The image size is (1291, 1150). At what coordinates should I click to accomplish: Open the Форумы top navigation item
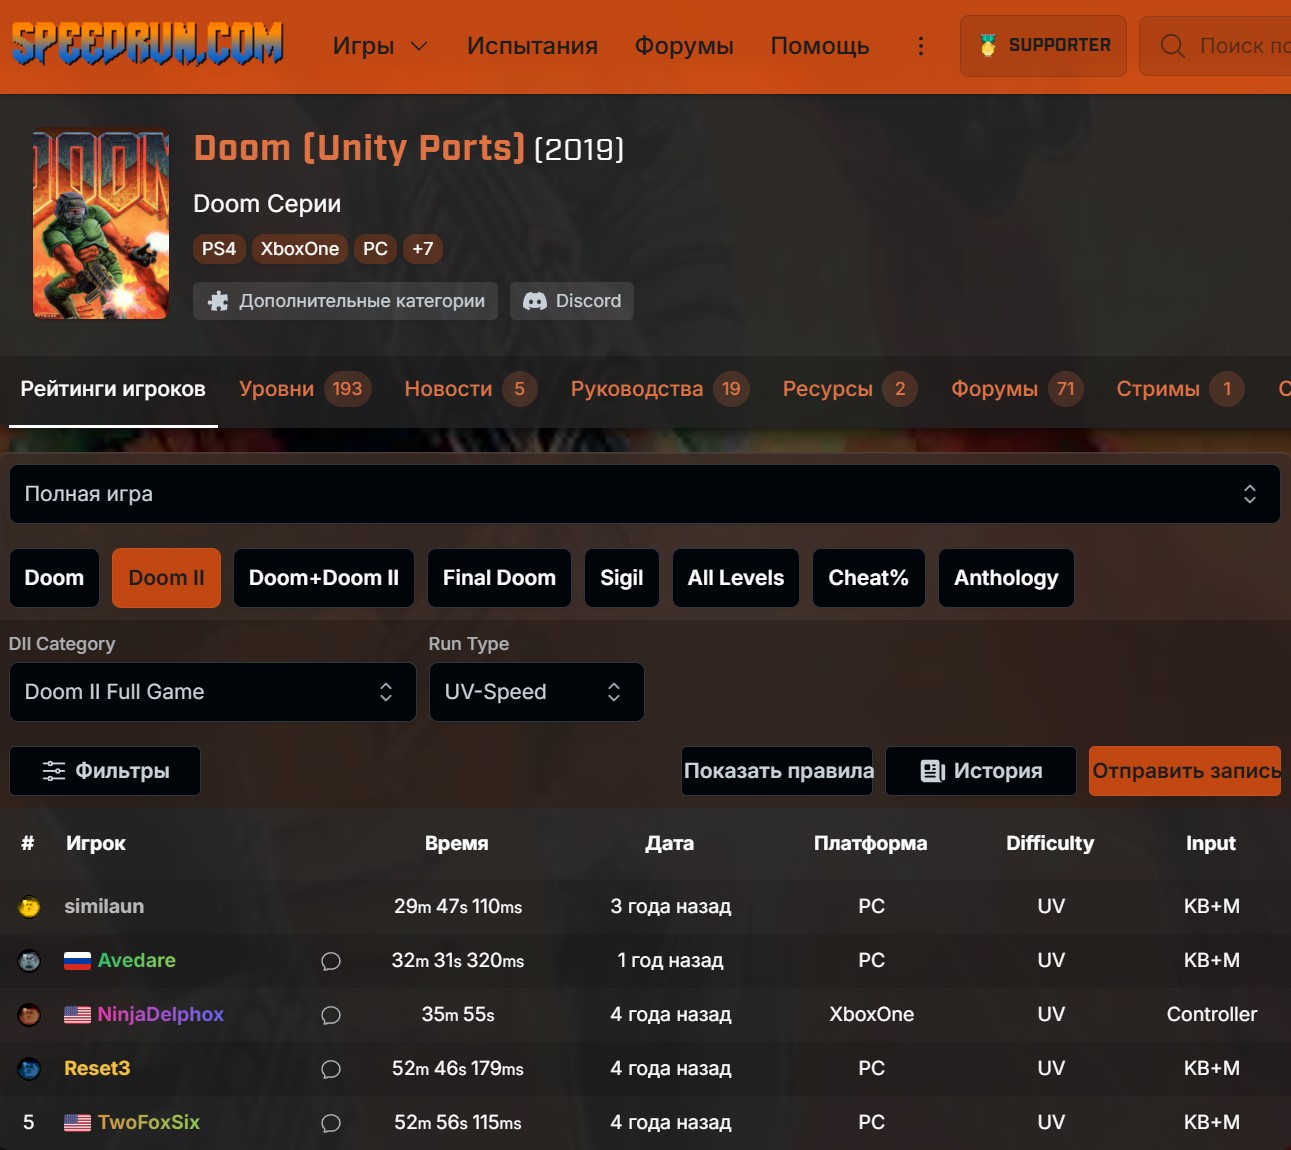(x=684, y=46)
